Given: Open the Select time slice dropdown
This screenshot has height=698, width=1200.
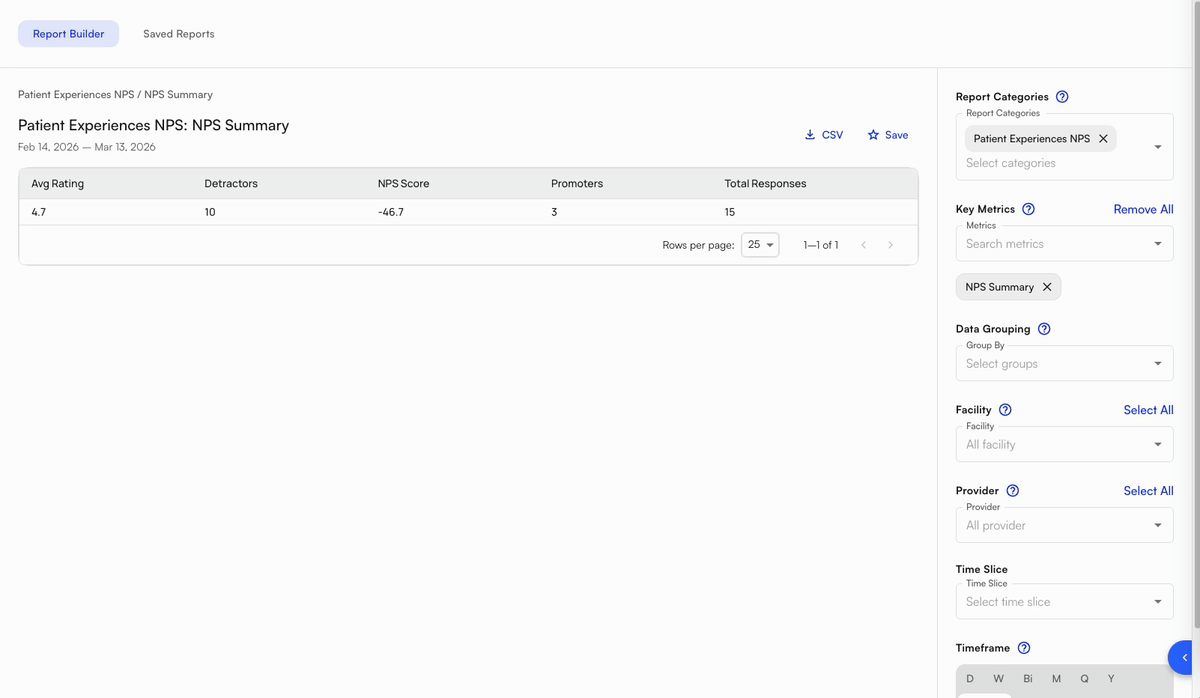Looking at the screenshot, I should click(1063, 601).
